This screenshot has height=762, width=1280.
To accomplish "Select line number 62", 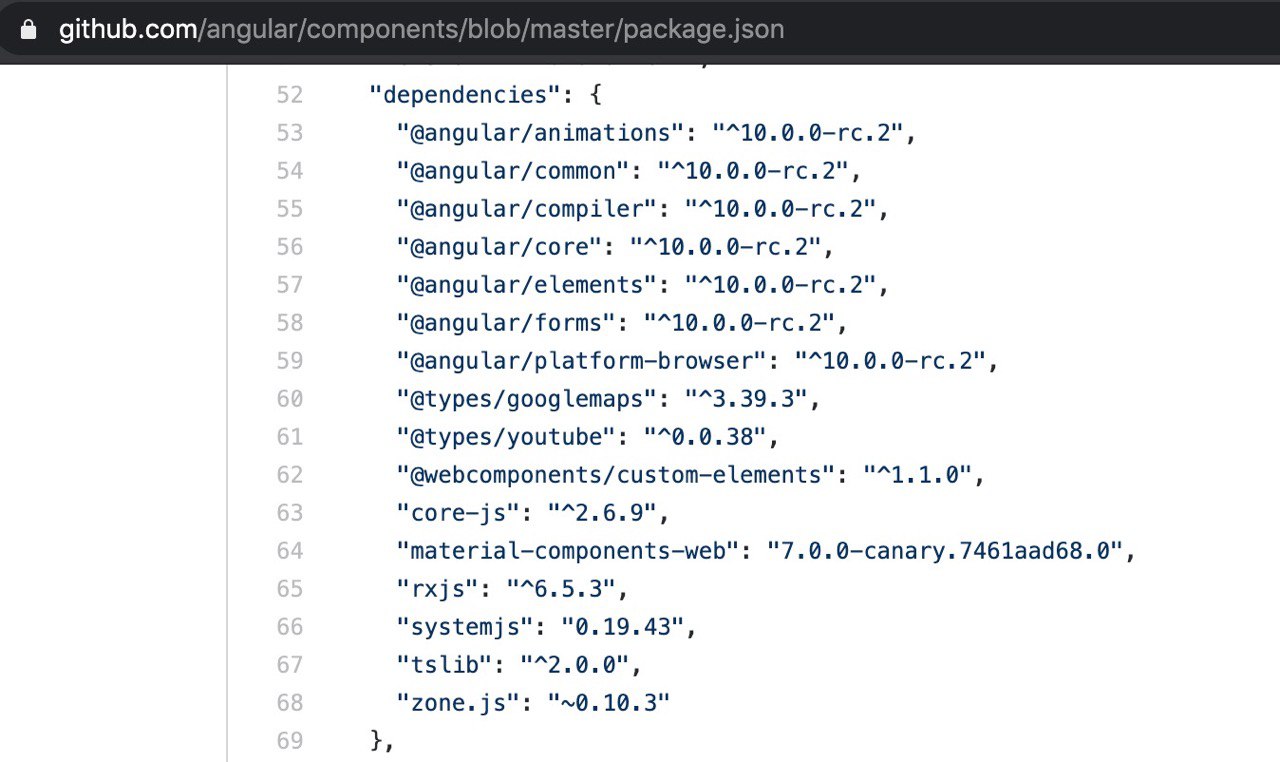I will (290, 475).
